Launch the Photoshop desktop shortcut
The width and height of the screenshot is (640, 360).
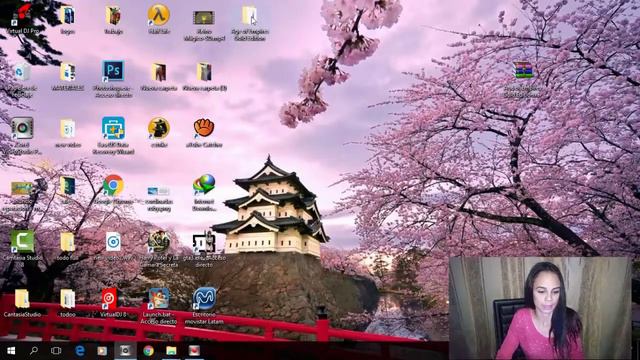point(113,79)
